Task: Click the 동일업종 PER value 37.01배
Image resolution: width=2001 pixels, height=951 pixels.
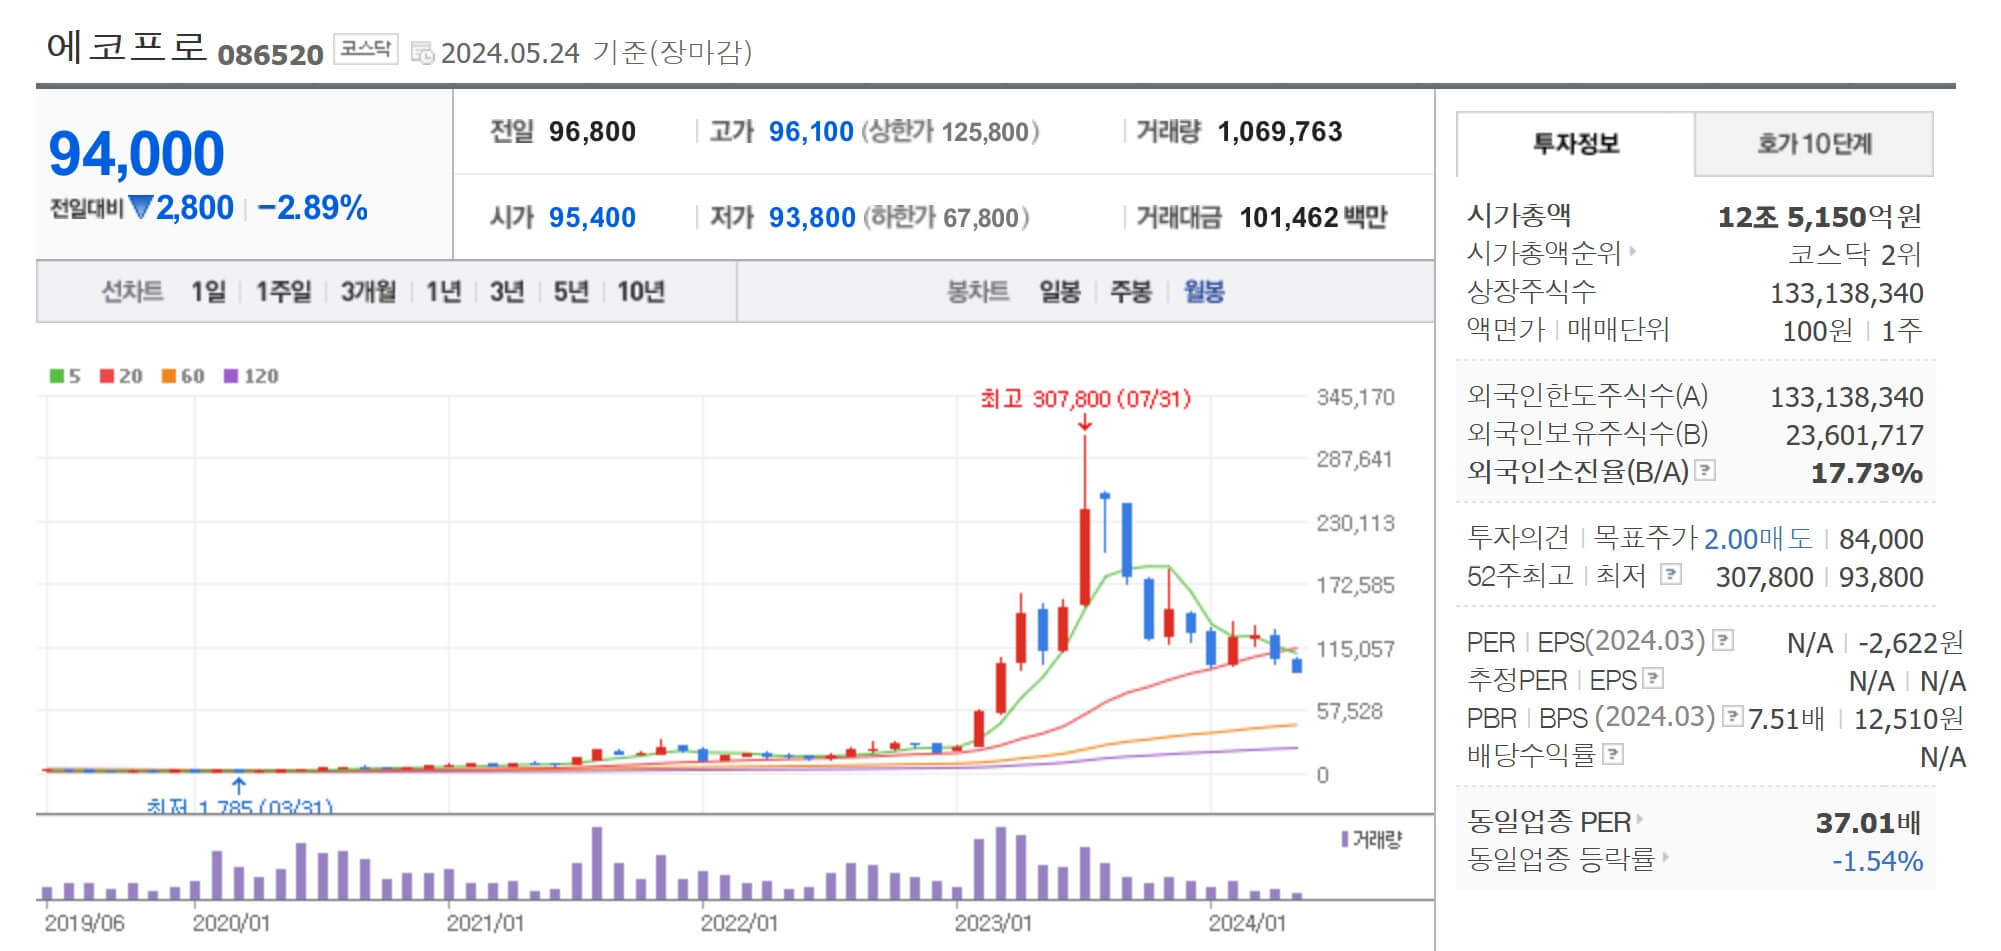Action: [x=1869, y=823]
